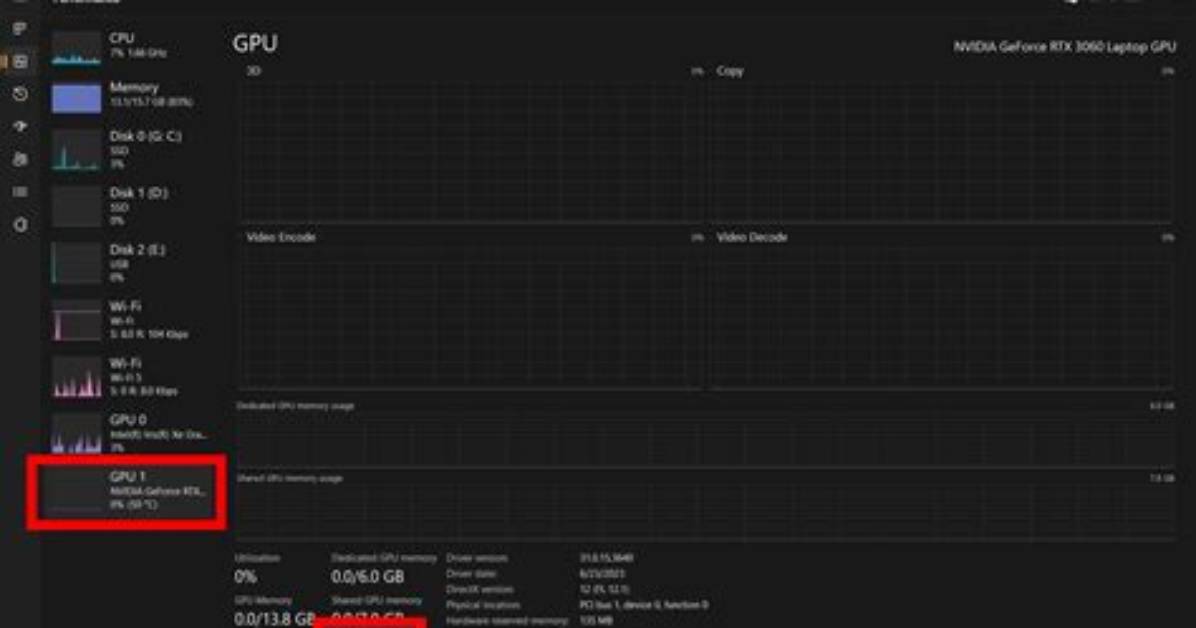Image resolution: width=1196 pixels, height=628 pixels.
Task: Open the Processes page icon
Action: pyautogui.click(x=20, y=29)
